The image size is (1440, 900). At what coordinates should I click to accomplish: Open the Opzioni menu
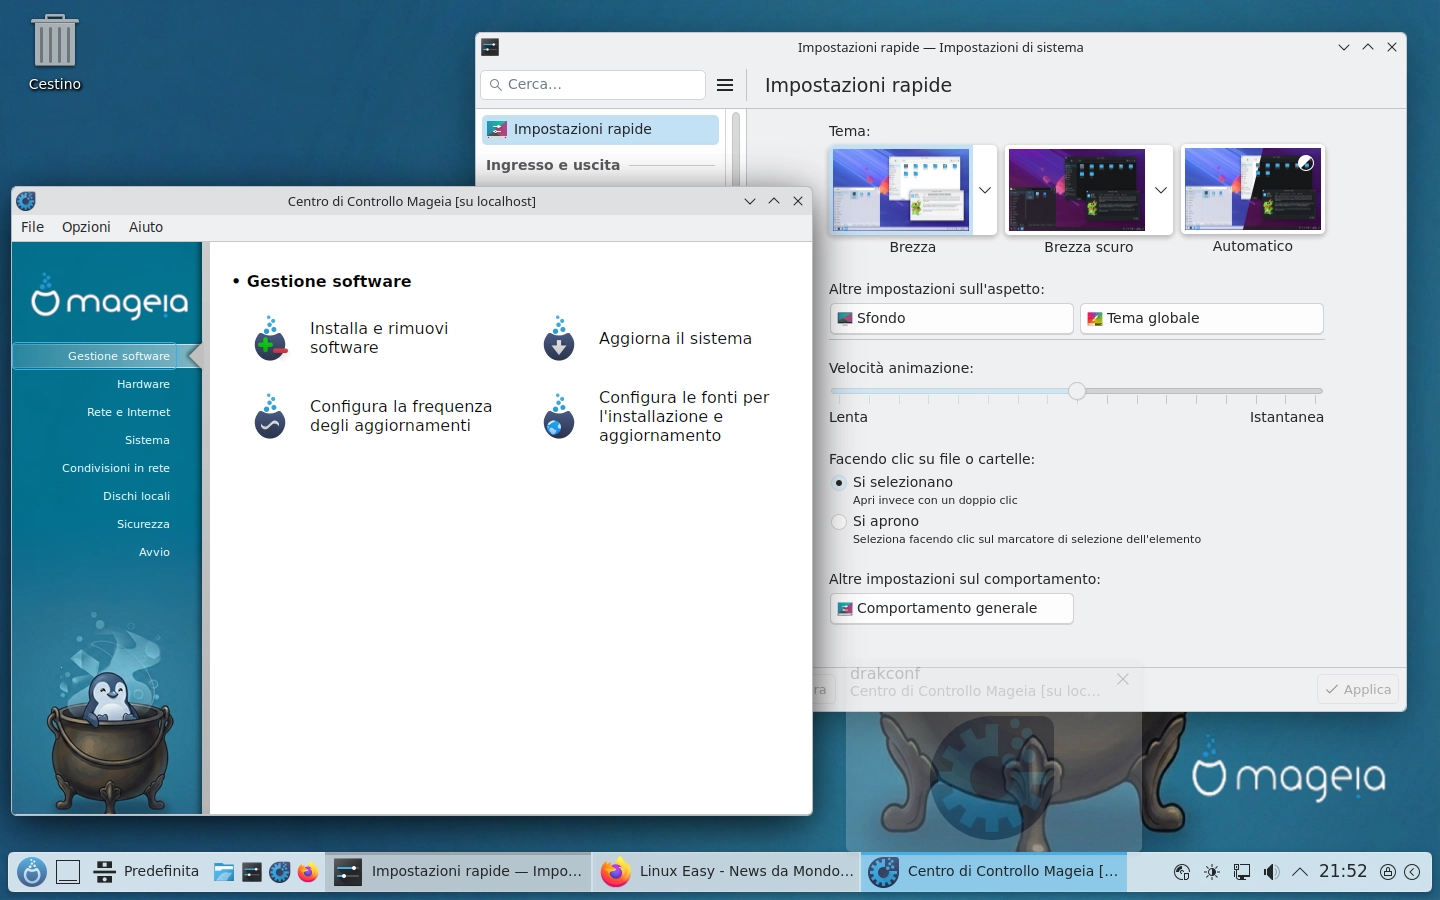86,227
